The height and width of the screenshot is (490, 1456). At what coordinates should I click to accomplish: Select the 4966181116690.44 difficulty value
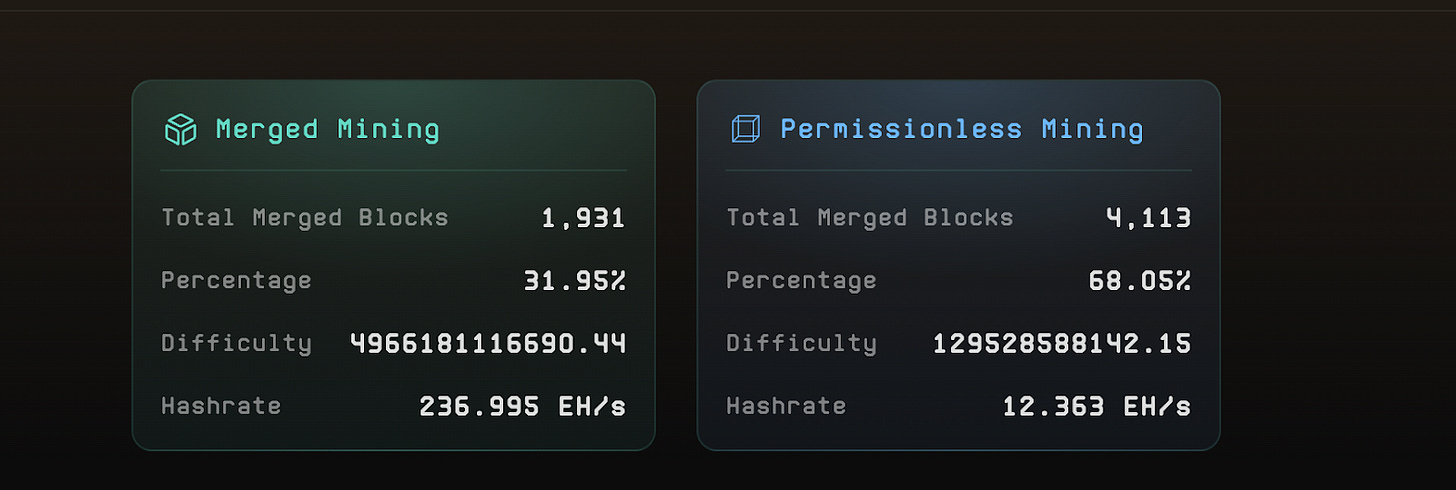point(488,344)
